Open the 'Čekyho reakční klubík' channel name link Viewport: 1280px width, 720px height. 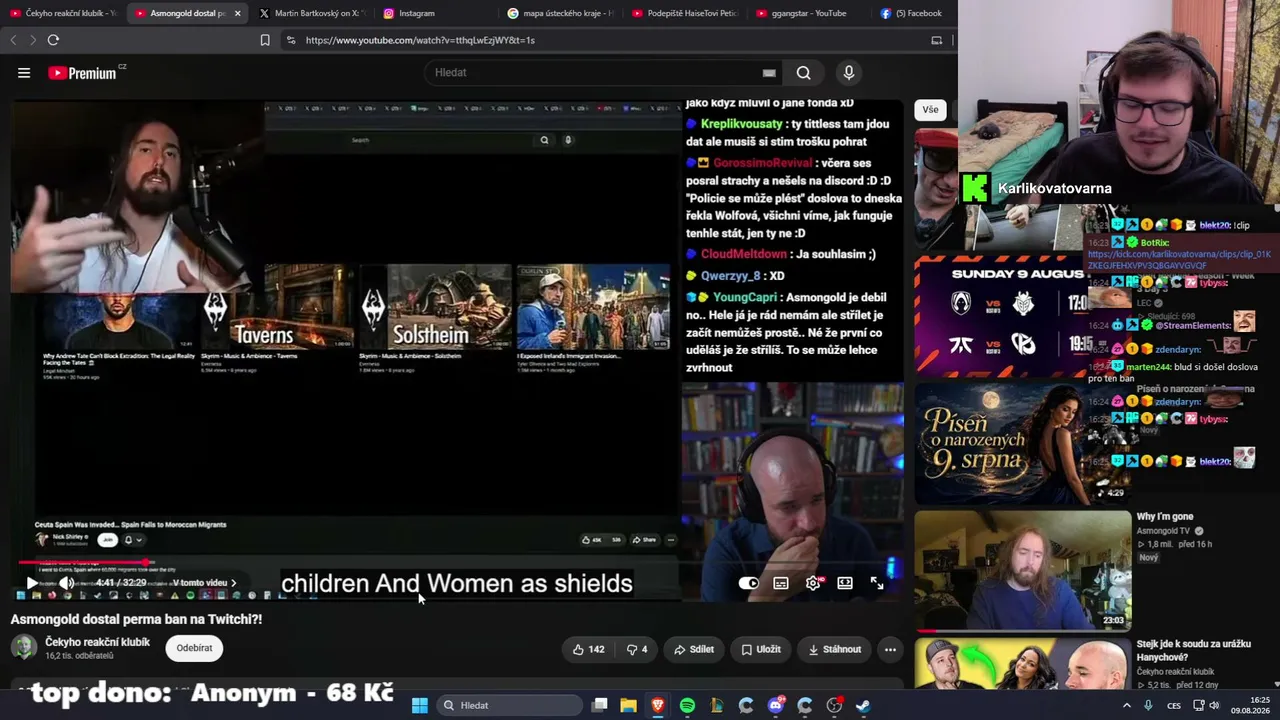97,642
